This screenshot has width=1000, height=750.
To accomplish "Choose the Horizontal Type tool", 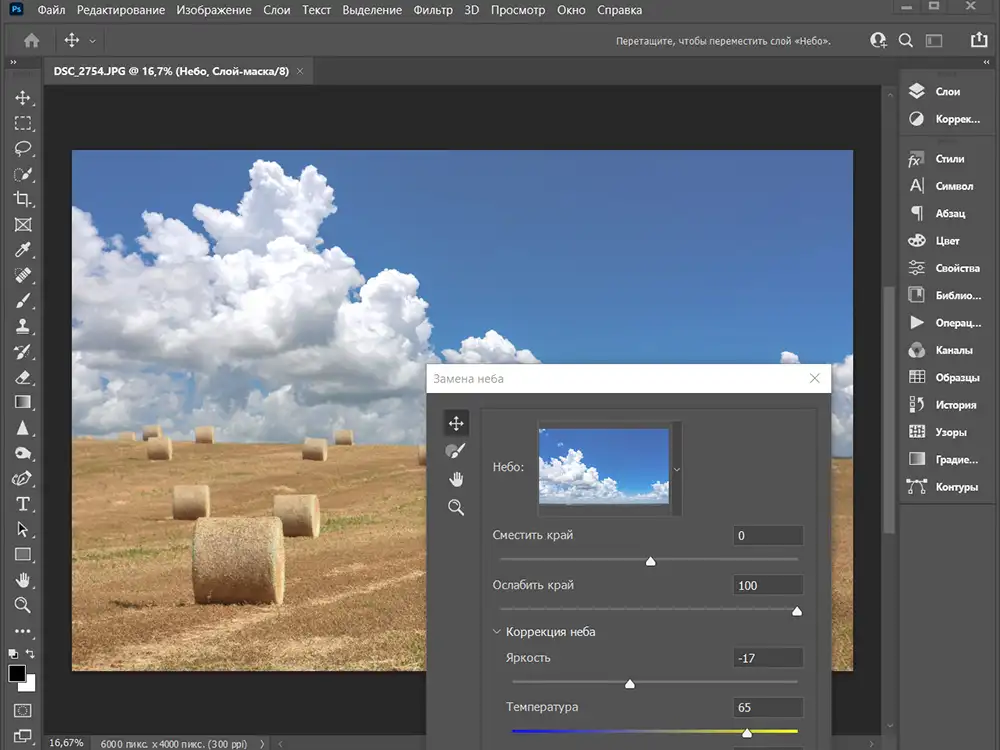I will (x=23, y=504).
